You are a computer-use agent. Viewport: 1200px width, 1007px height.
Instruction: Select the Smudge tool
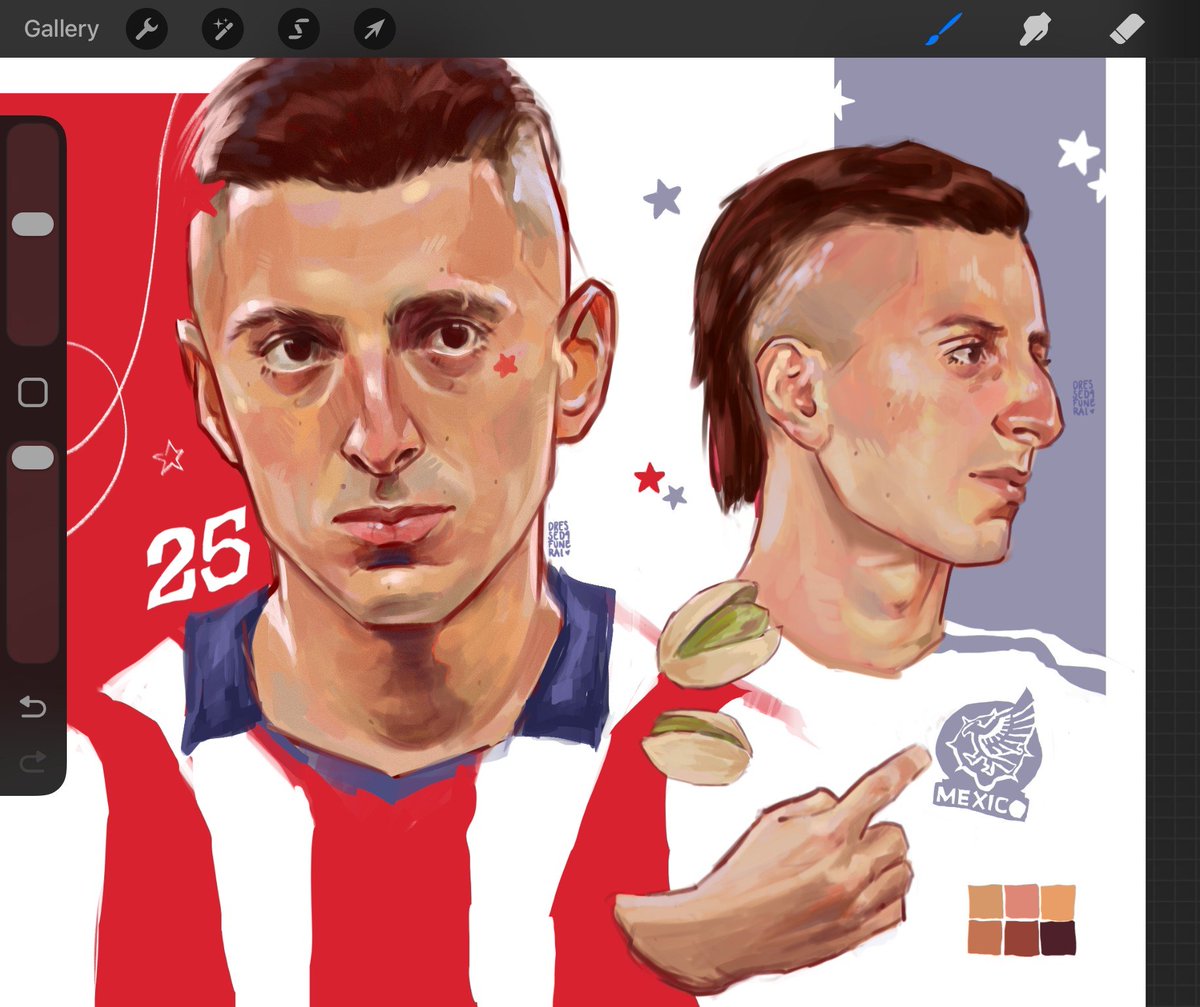pyautogui.click(x=1035, y=30)
